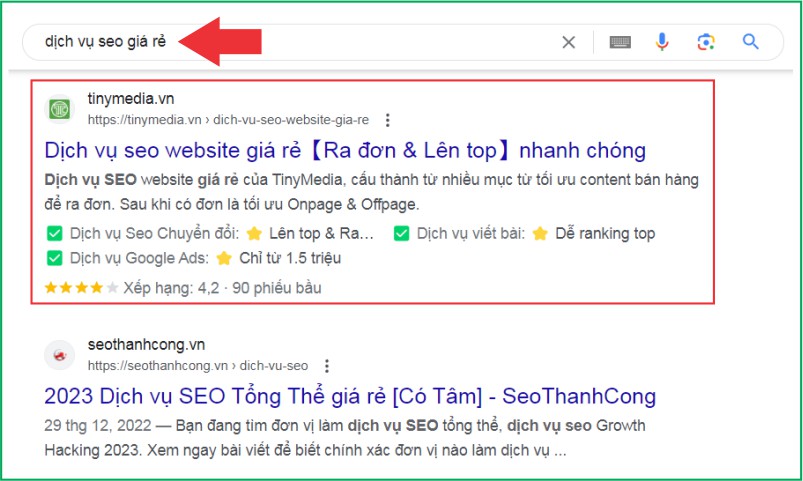This screenshot has width=803, height=481.
Task: Open the on-screen keyboard input tool
Action: click(620, 42)
